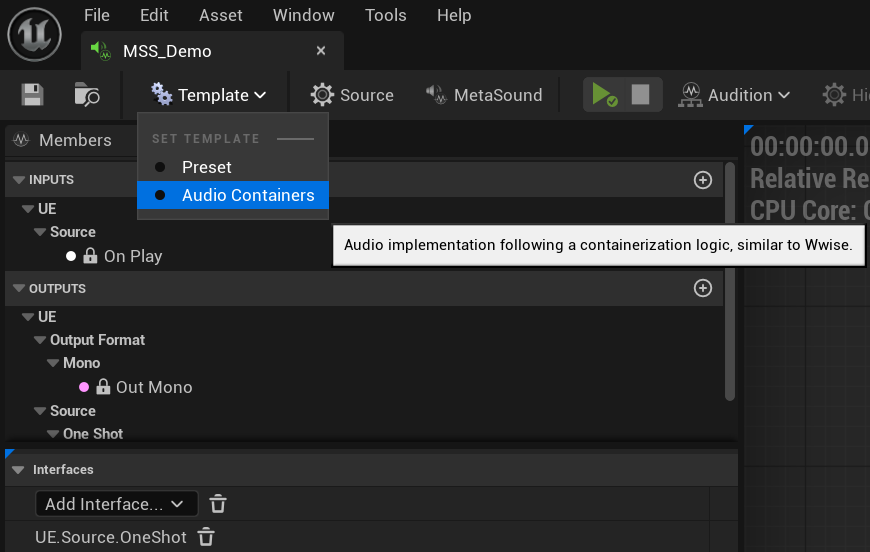The image size is (870, 552).
Task: Click trash icon next to Add Interface
Action: click(x=218, y=504)
